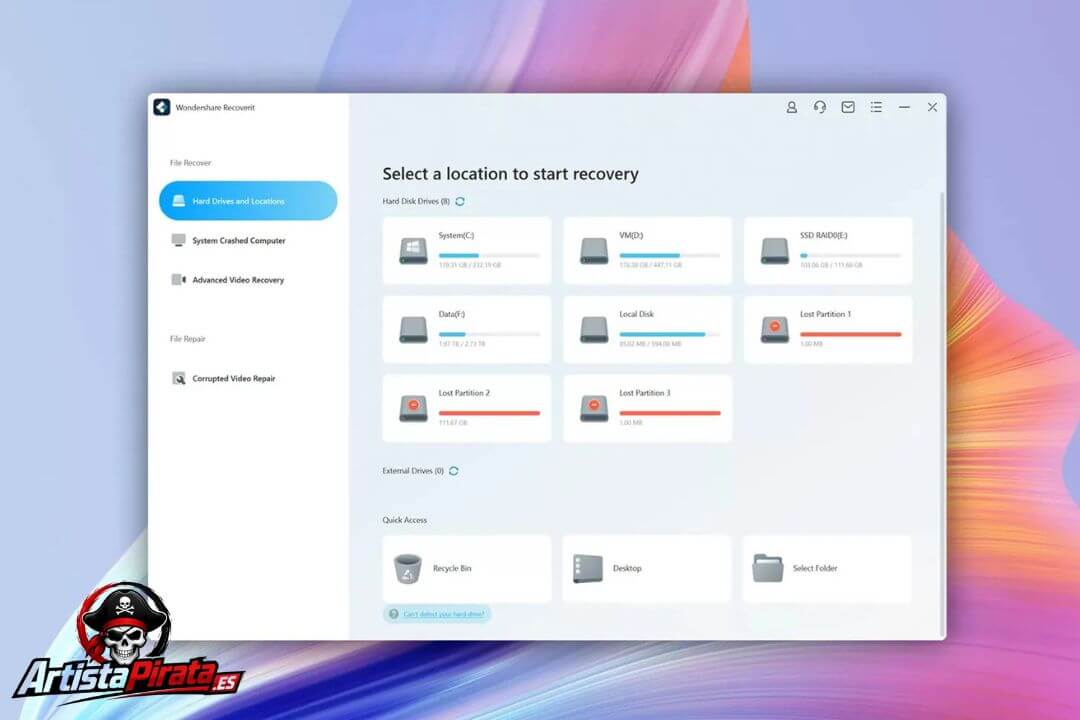Open the list menu icon
Image resolution: width=1080 pixels, height=720 pixels.
pyautogui.click(x=876, y=107)
